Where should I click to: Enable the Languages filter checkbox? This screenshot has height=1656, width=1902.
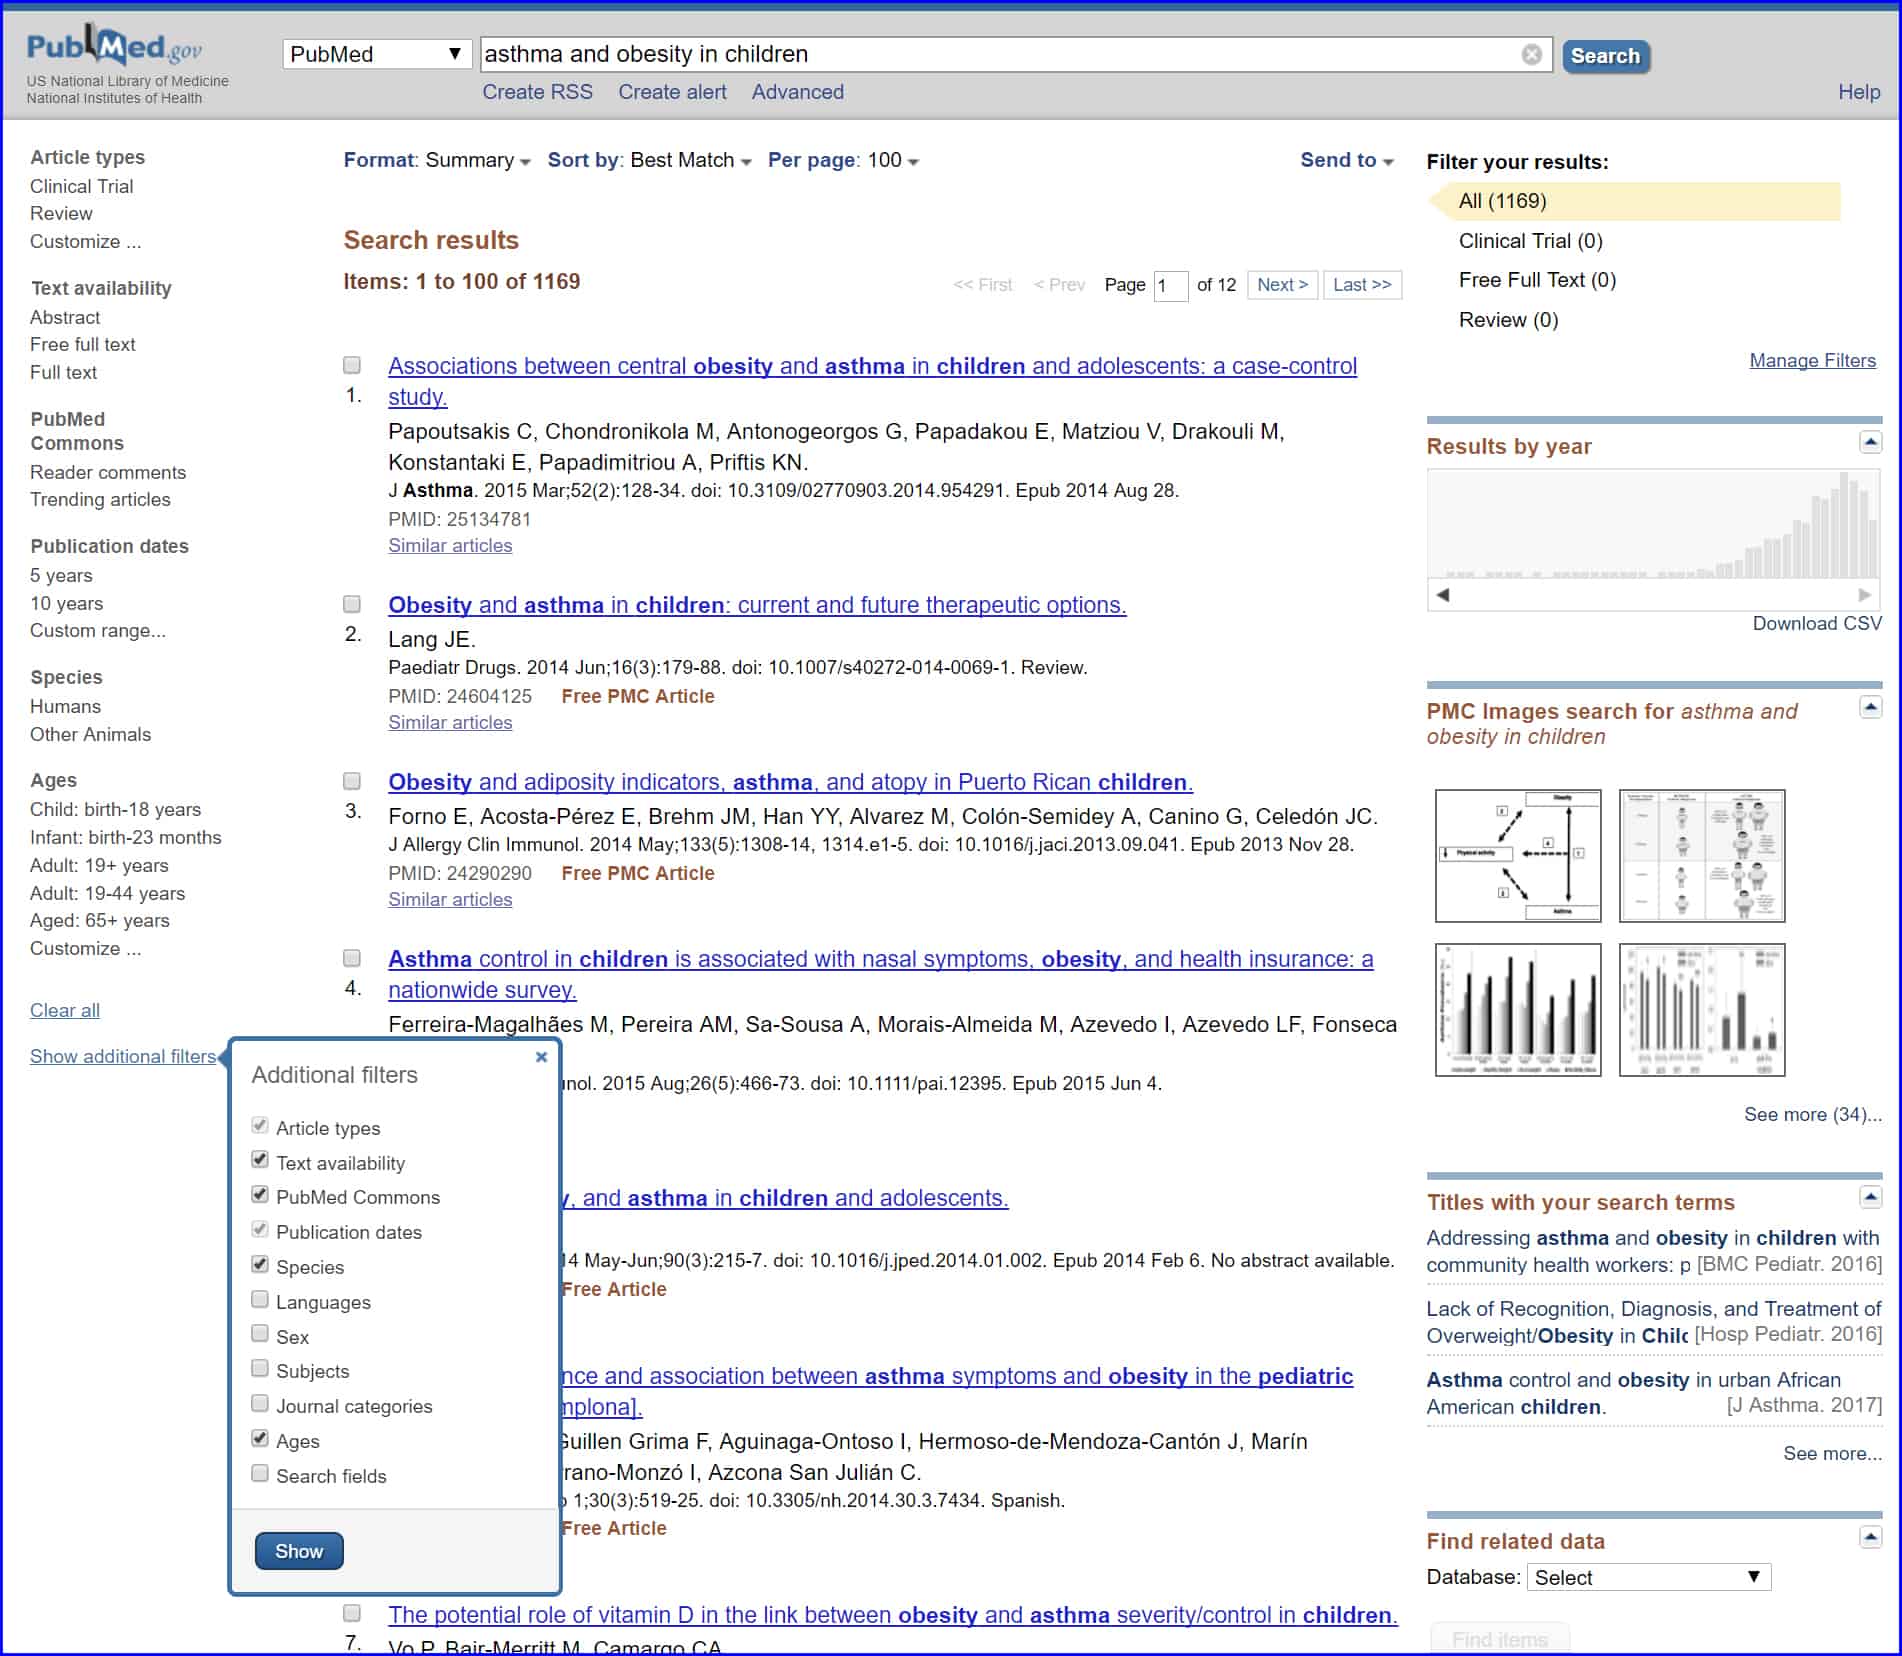pos(260,1300)
